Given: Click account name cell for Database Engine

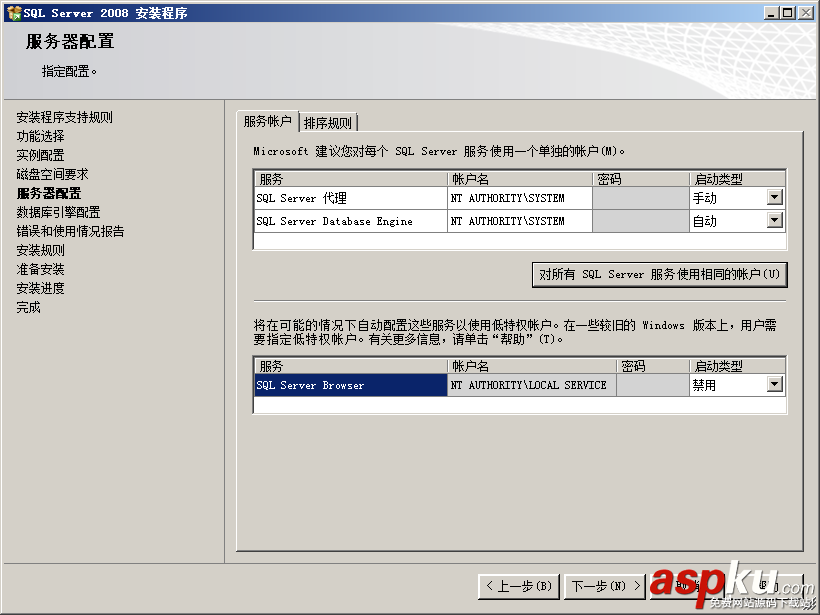Looking at the screenshot, I should [520, 221].
